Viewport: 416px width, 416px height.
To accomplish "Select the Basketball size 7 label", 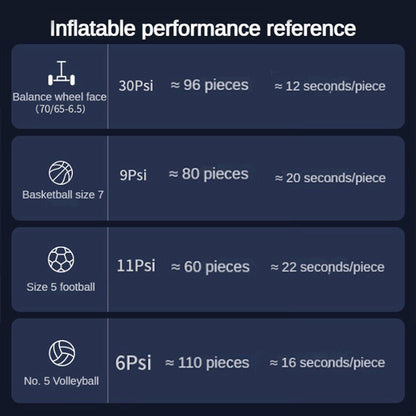I will [63, 195].
